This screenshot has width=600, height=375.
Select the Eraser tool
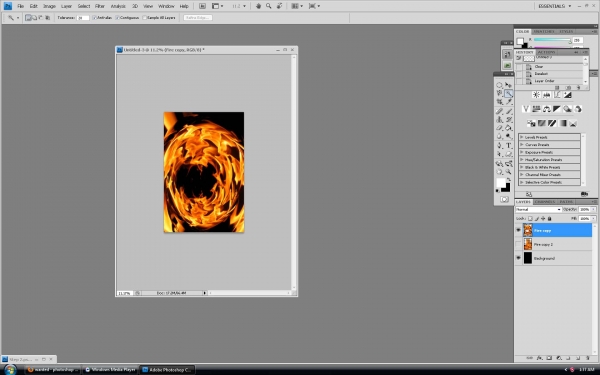[x=499, y=128]
